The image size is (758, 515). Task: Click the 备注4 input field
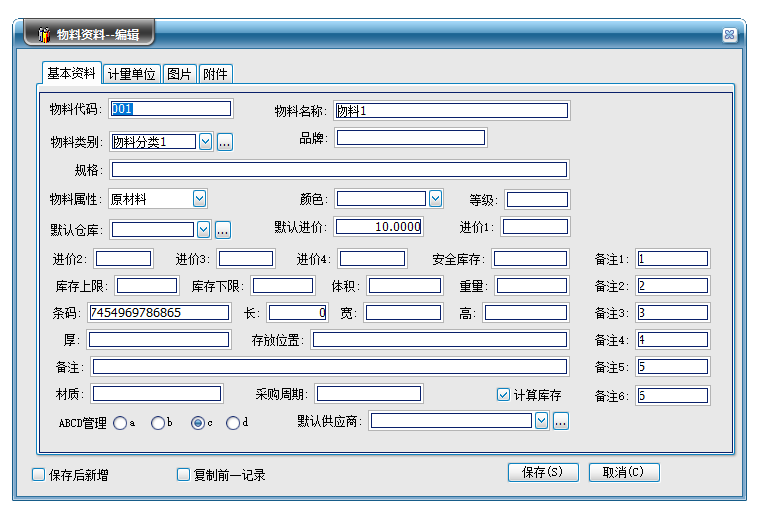pos(672,339)
